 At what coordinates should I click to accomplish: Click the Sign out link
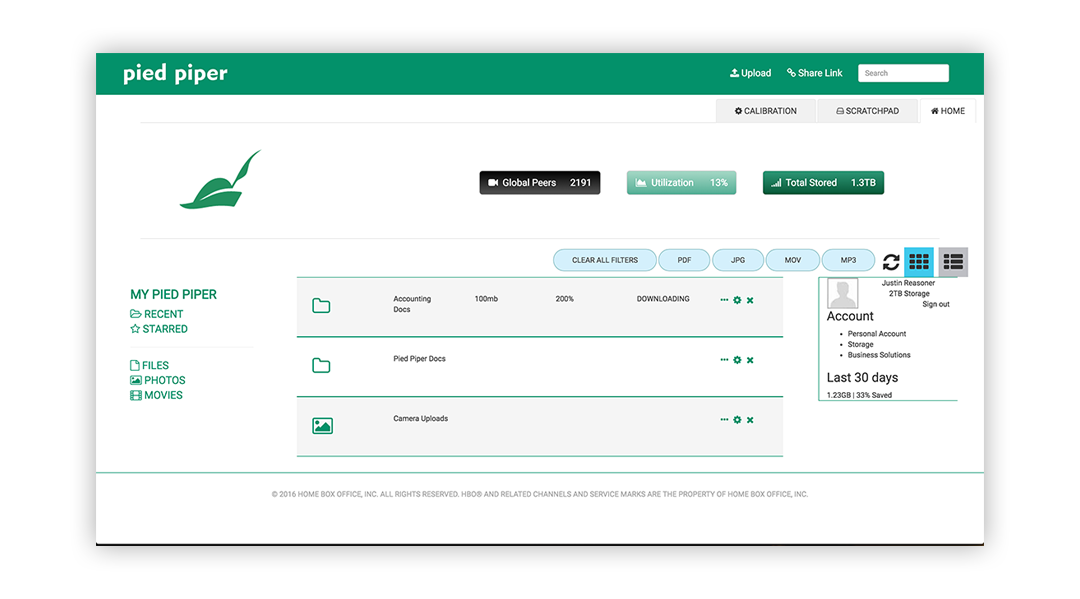(935, 304)
